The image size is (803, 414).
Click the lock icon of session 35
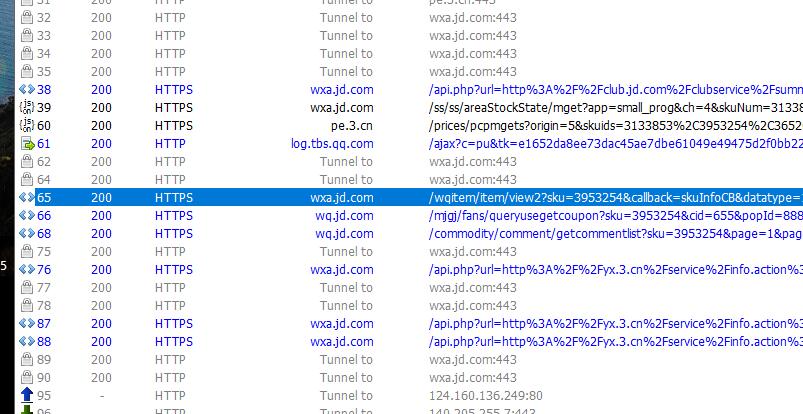27,72
